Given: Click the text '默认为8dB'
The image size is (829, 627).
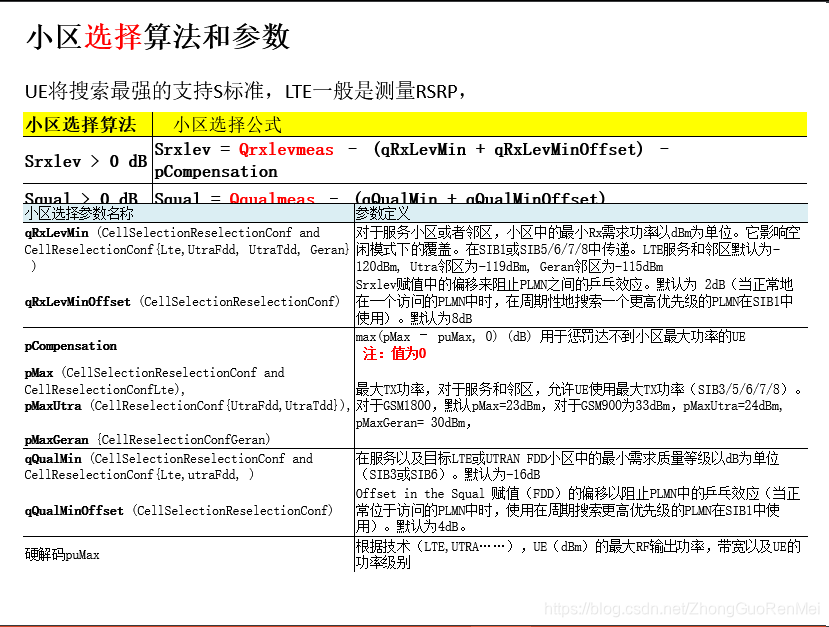Looking at the screenshot, I should coord(441,318).
